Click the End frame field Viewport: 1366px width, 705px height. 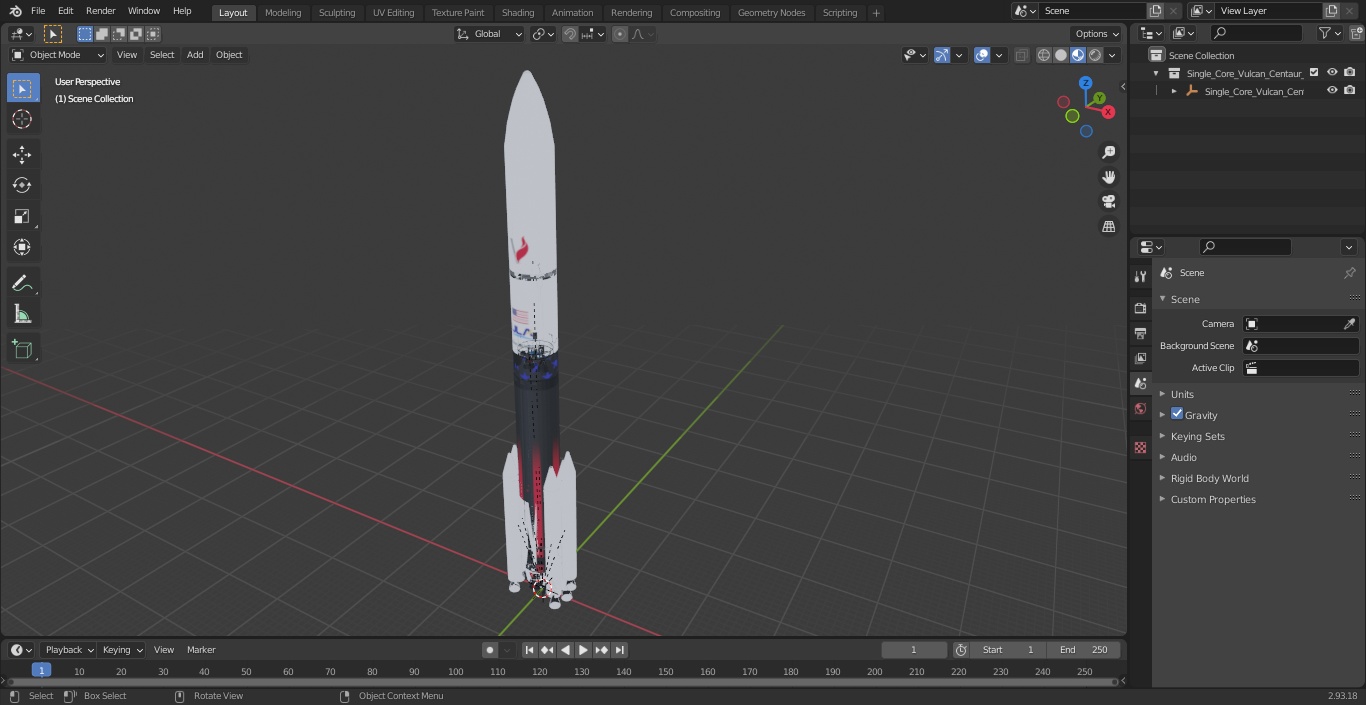click(1084, 650)
